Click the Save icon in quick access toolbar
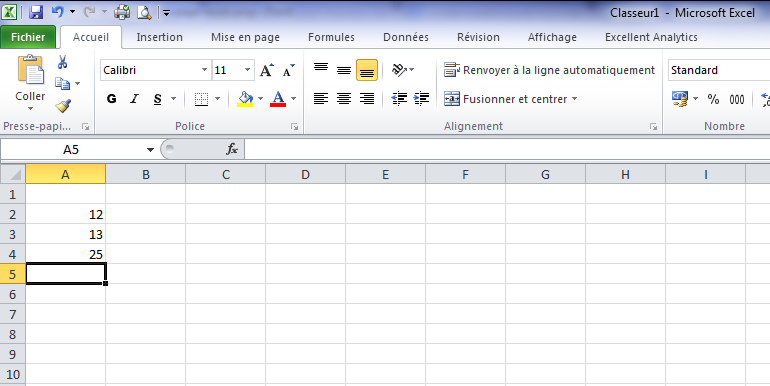 (x=36, y=12)
